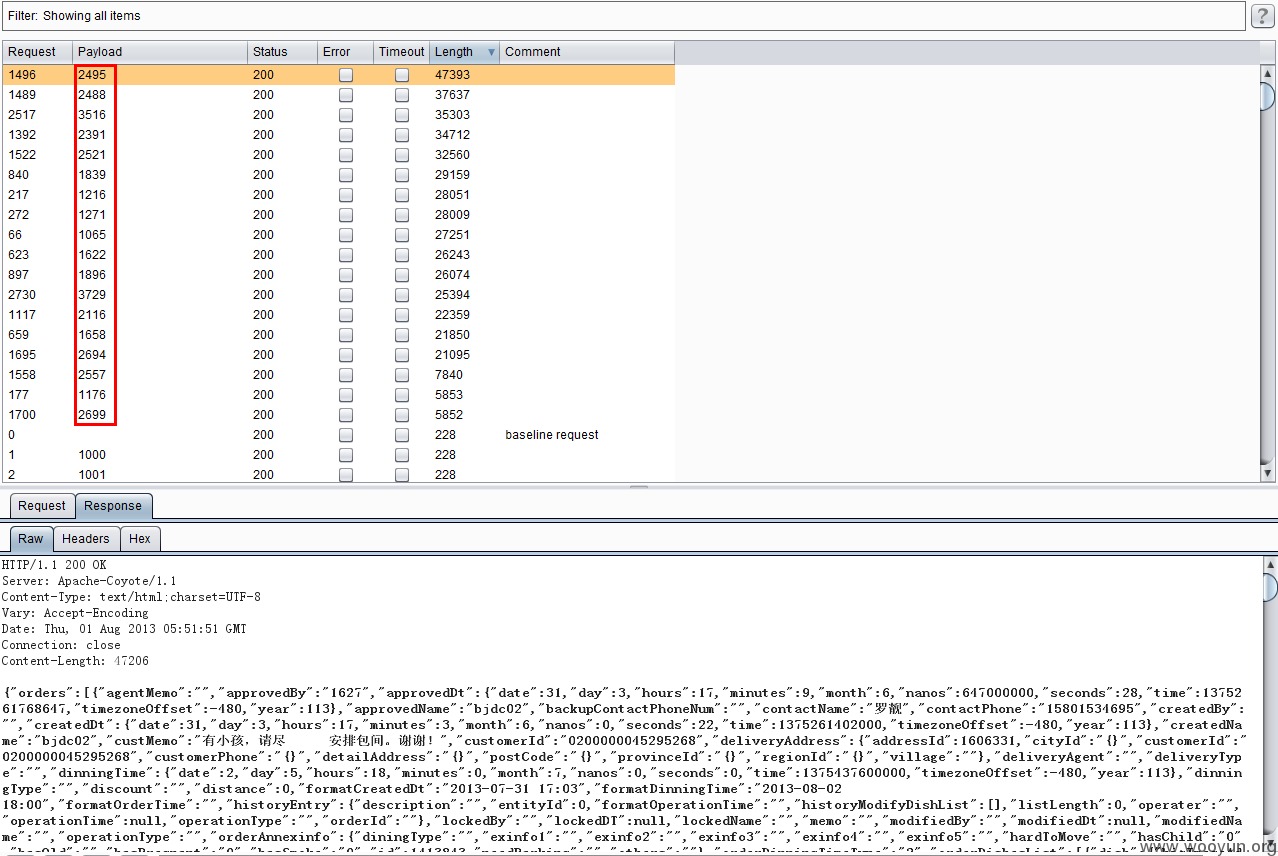
Task: Select the row with request number 1695
Action: [x=338, y=355]
